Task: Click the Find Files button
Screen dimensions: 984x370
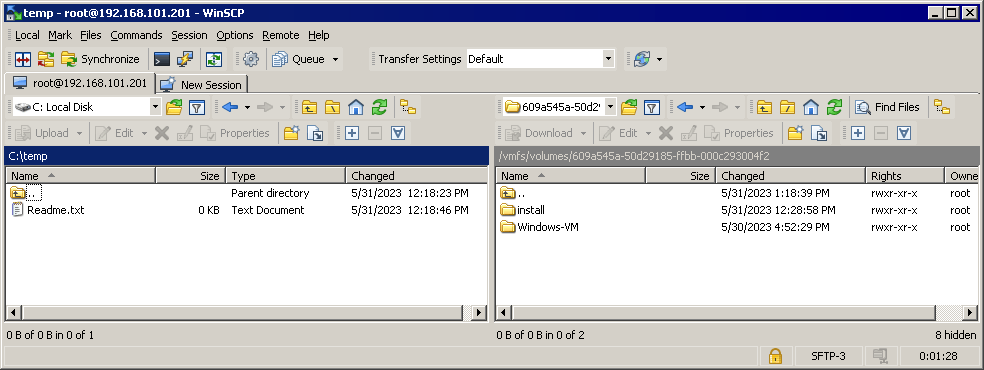Action: [x=888, y=107]
